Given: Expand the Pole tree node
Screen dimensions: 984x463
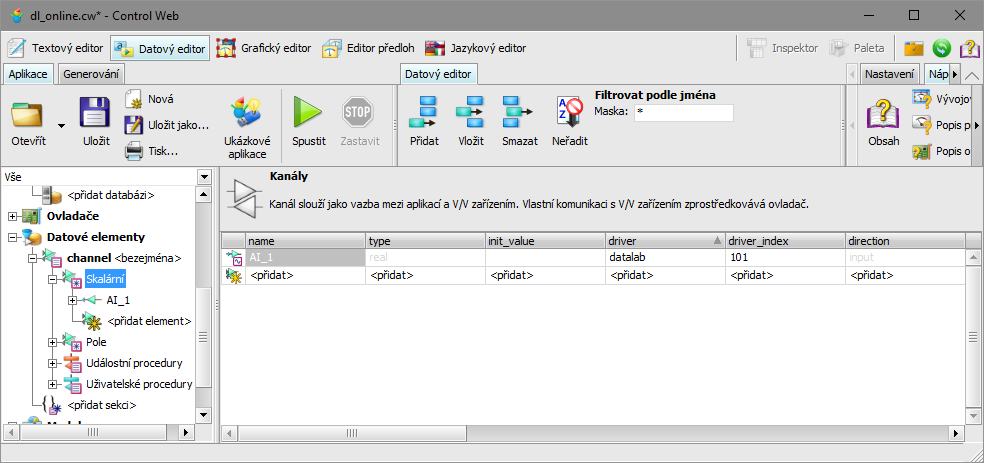Looking at the screenshot, I should coord(53,342).
